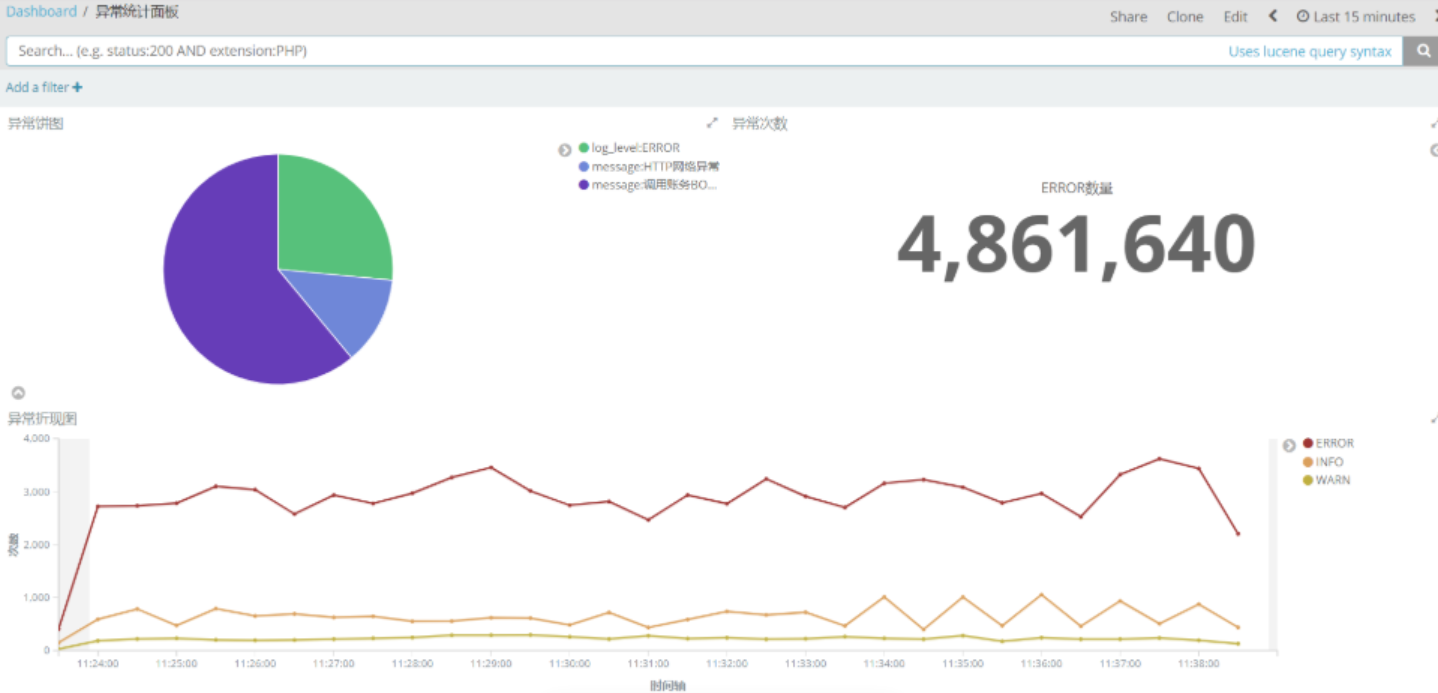Click the magnifier search button
Screen dimensions: 1438x693
pyautogui.click(x=1422, y=51)
